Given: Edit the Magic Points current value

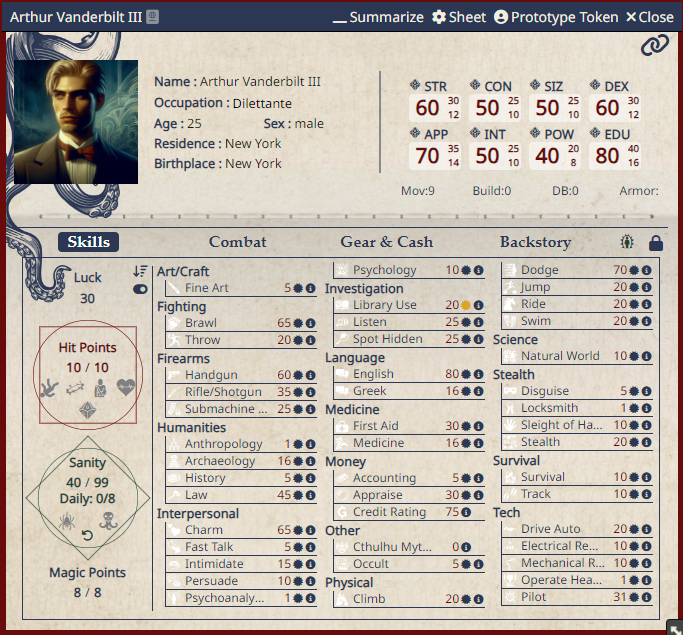Looking at the screenshot, I should click(77, 593).
